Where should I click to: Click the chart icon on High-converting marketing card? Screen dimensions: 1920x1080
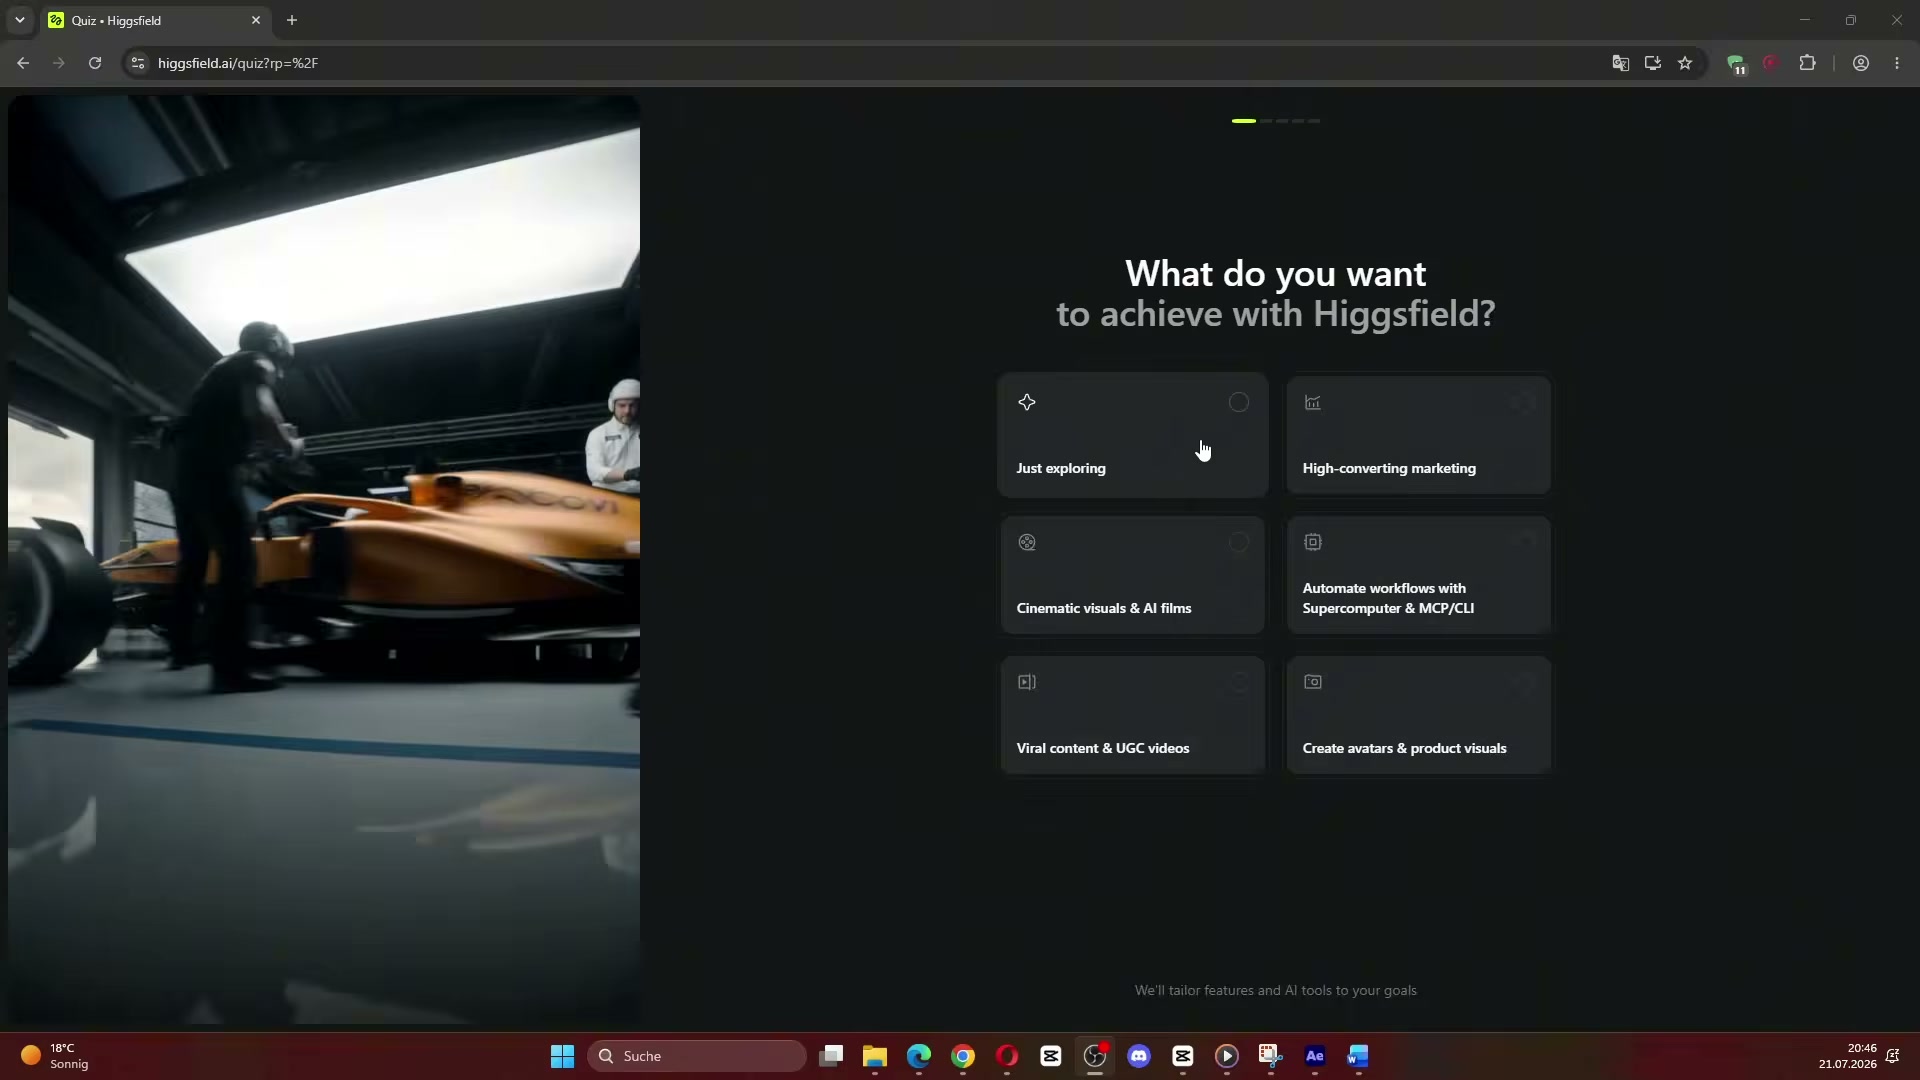tap(1313, 402)
